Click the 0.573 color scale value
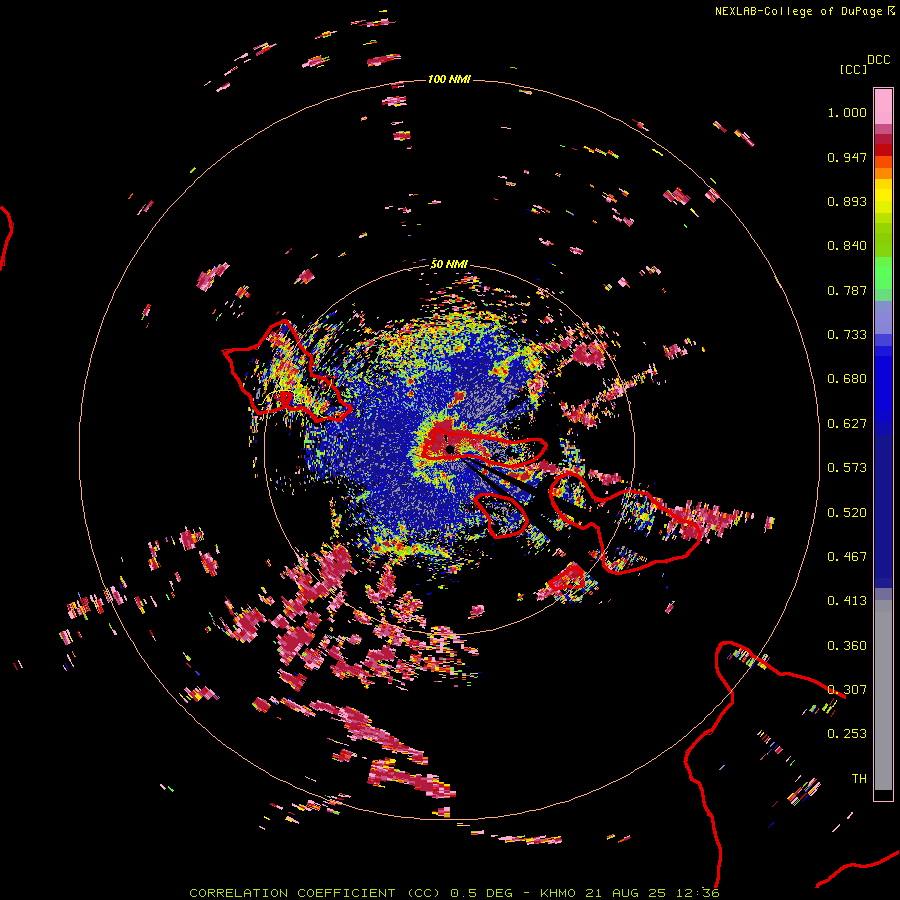The height and width of the screenshot is (900, 900). (847, 468)
